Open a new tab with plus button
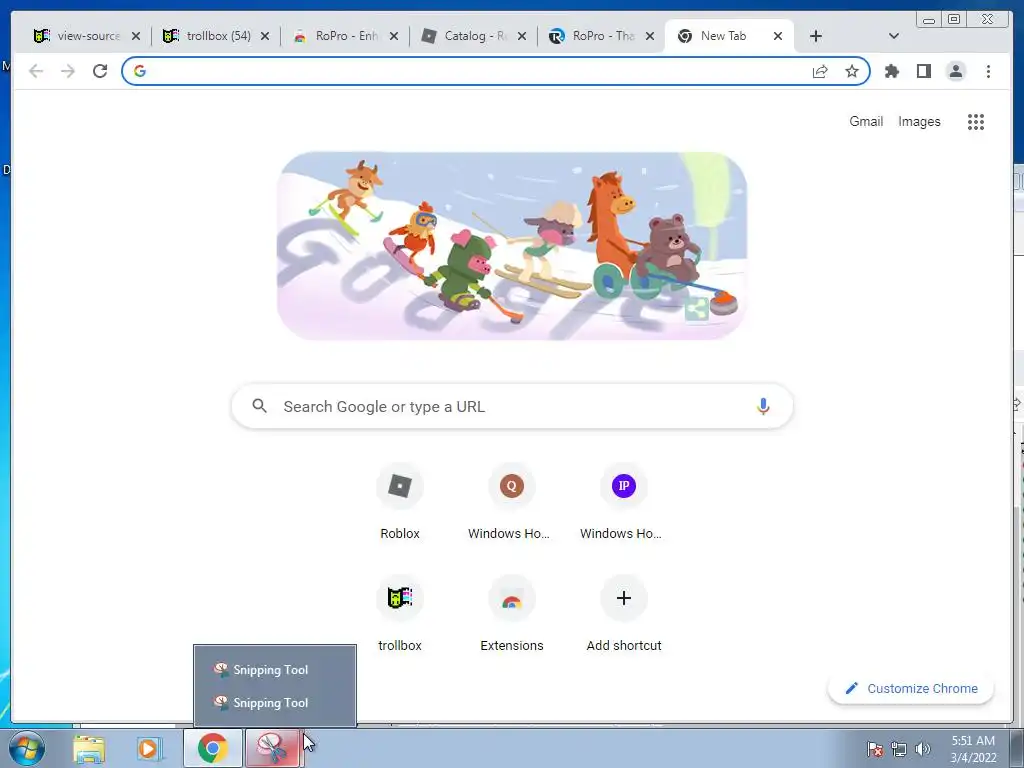Viewport: 1024px width, 768px height. tap(816, 36)
